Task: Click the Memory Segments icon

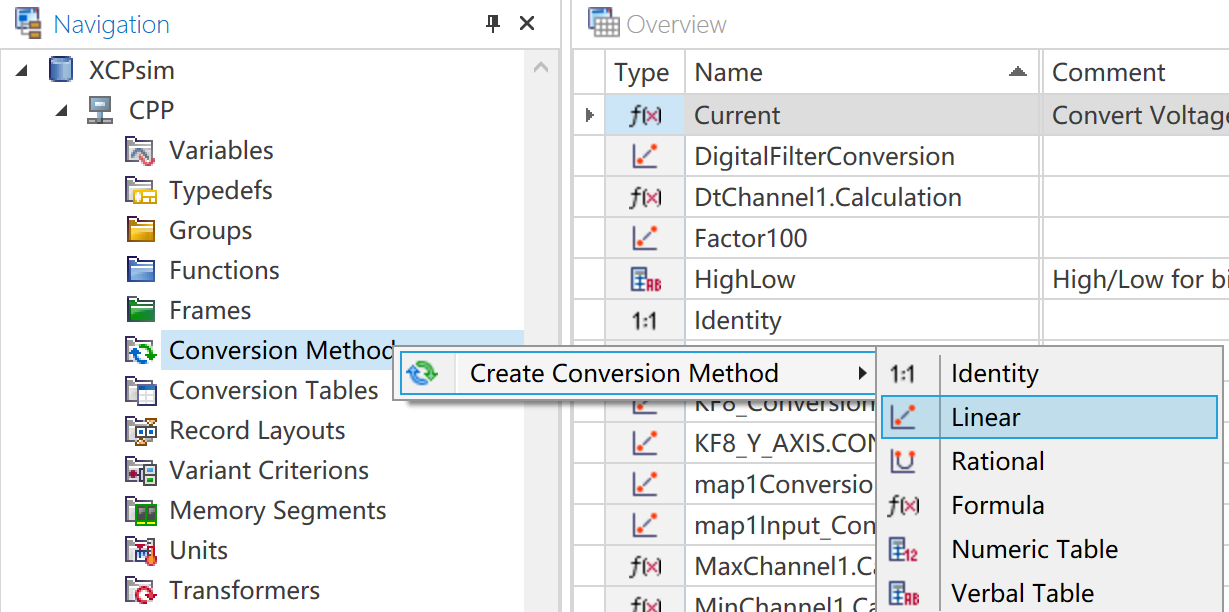Action: [141, 511]
